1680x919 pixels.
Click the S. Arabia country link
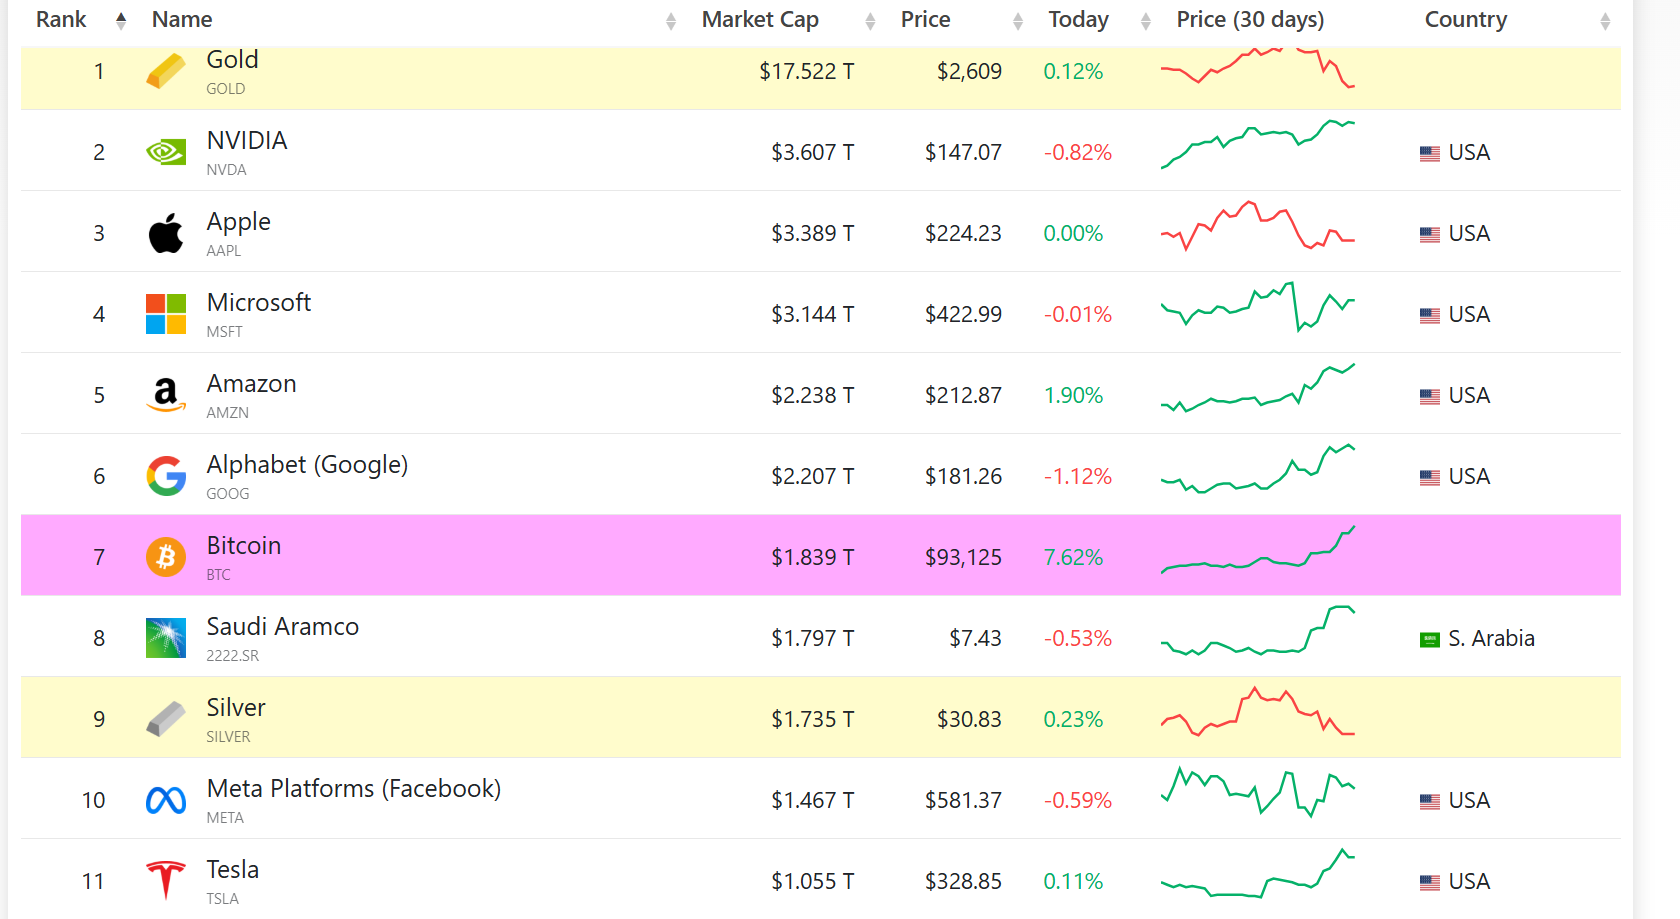click(x=1491, y=638)
